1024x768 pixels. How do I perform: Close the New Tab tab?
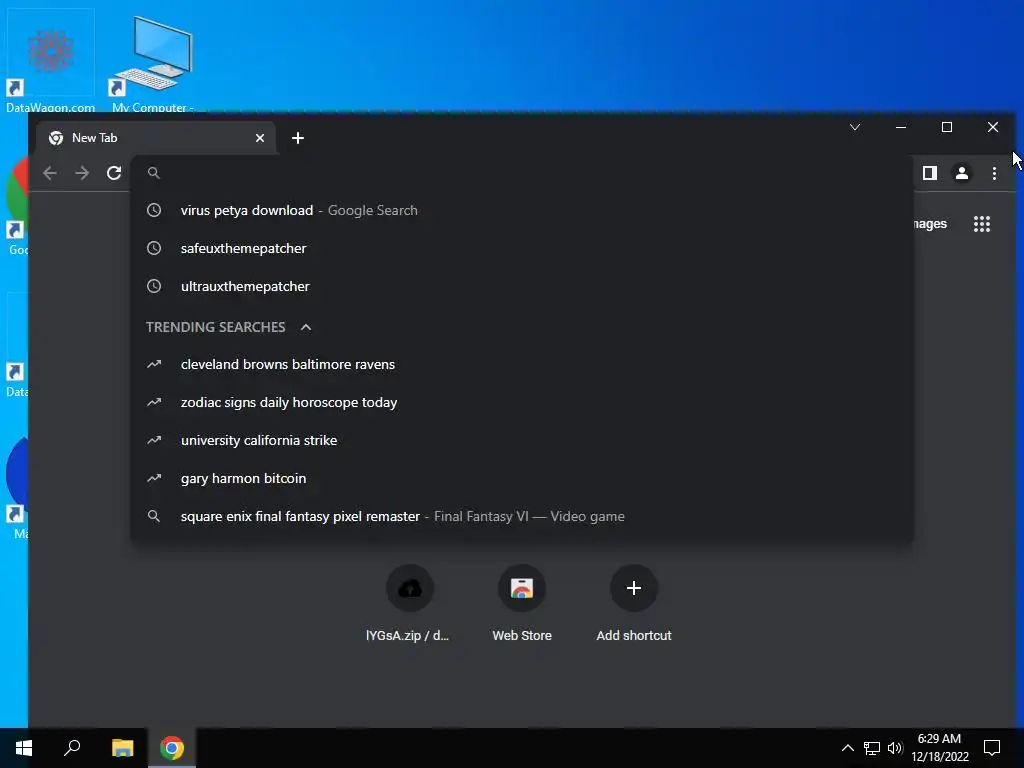click(x=260, y=138)
